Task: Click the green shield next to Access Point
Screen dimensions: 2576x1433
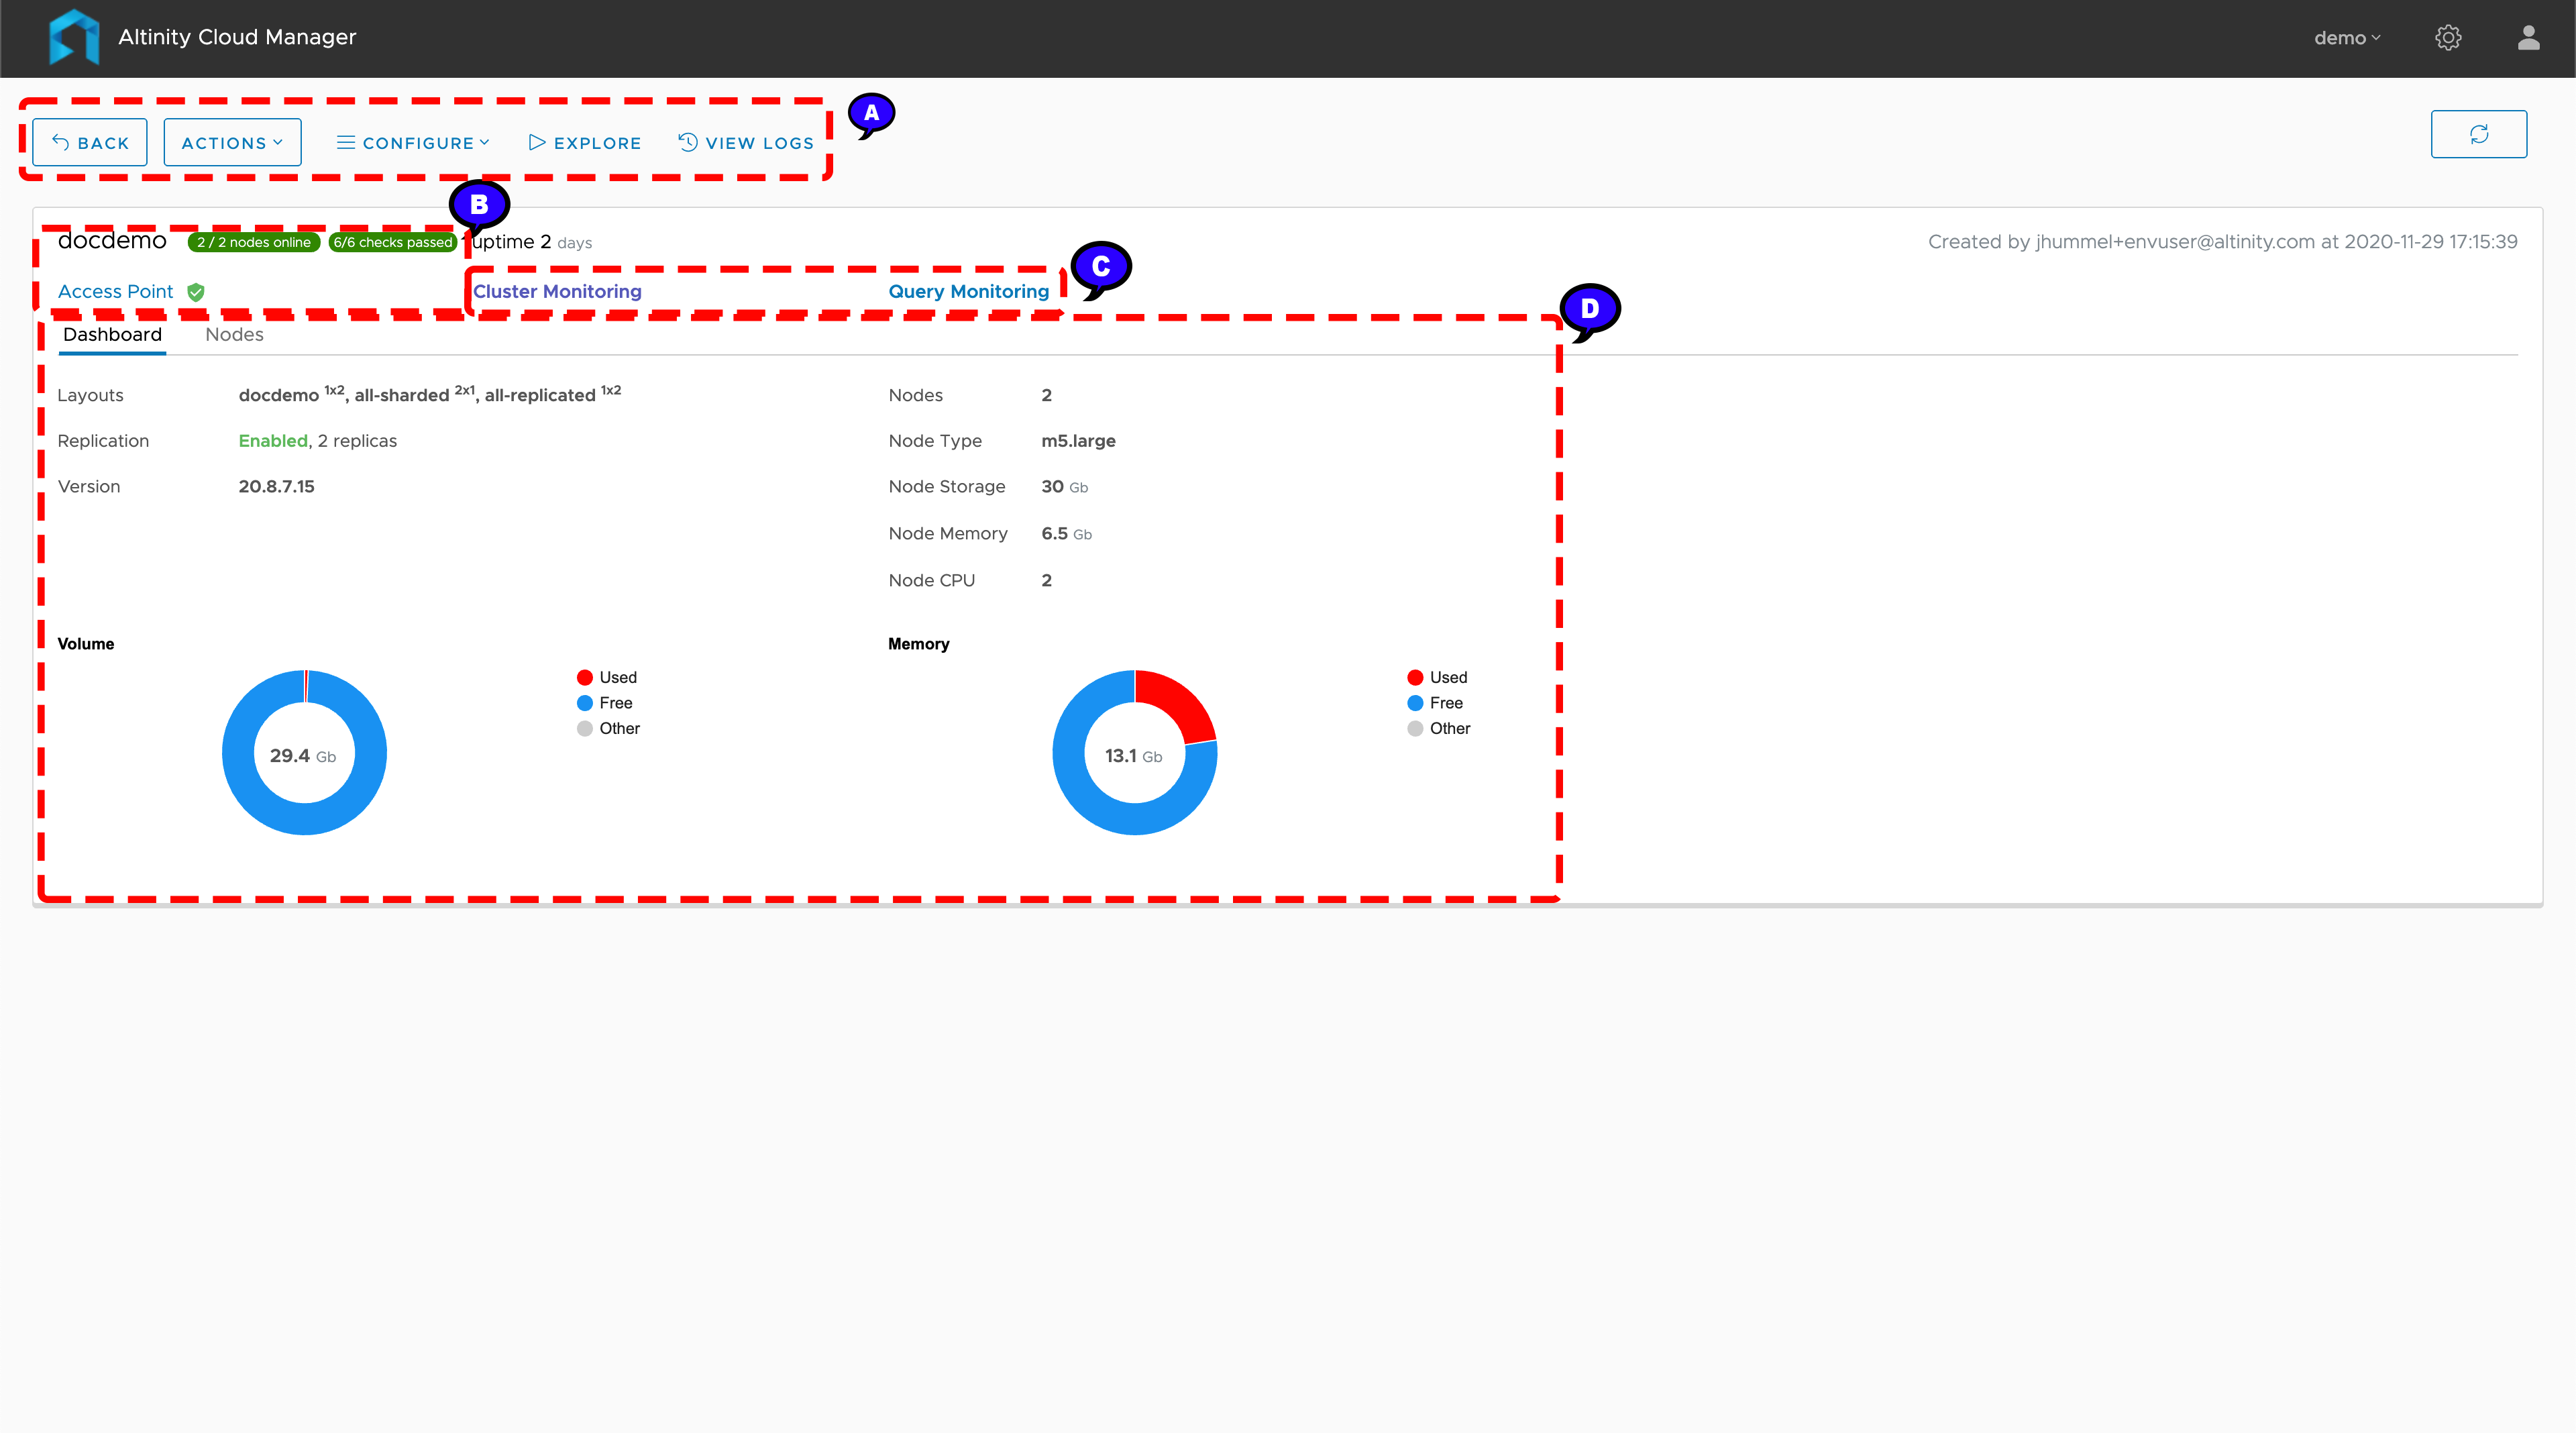Action: (196, 292)
